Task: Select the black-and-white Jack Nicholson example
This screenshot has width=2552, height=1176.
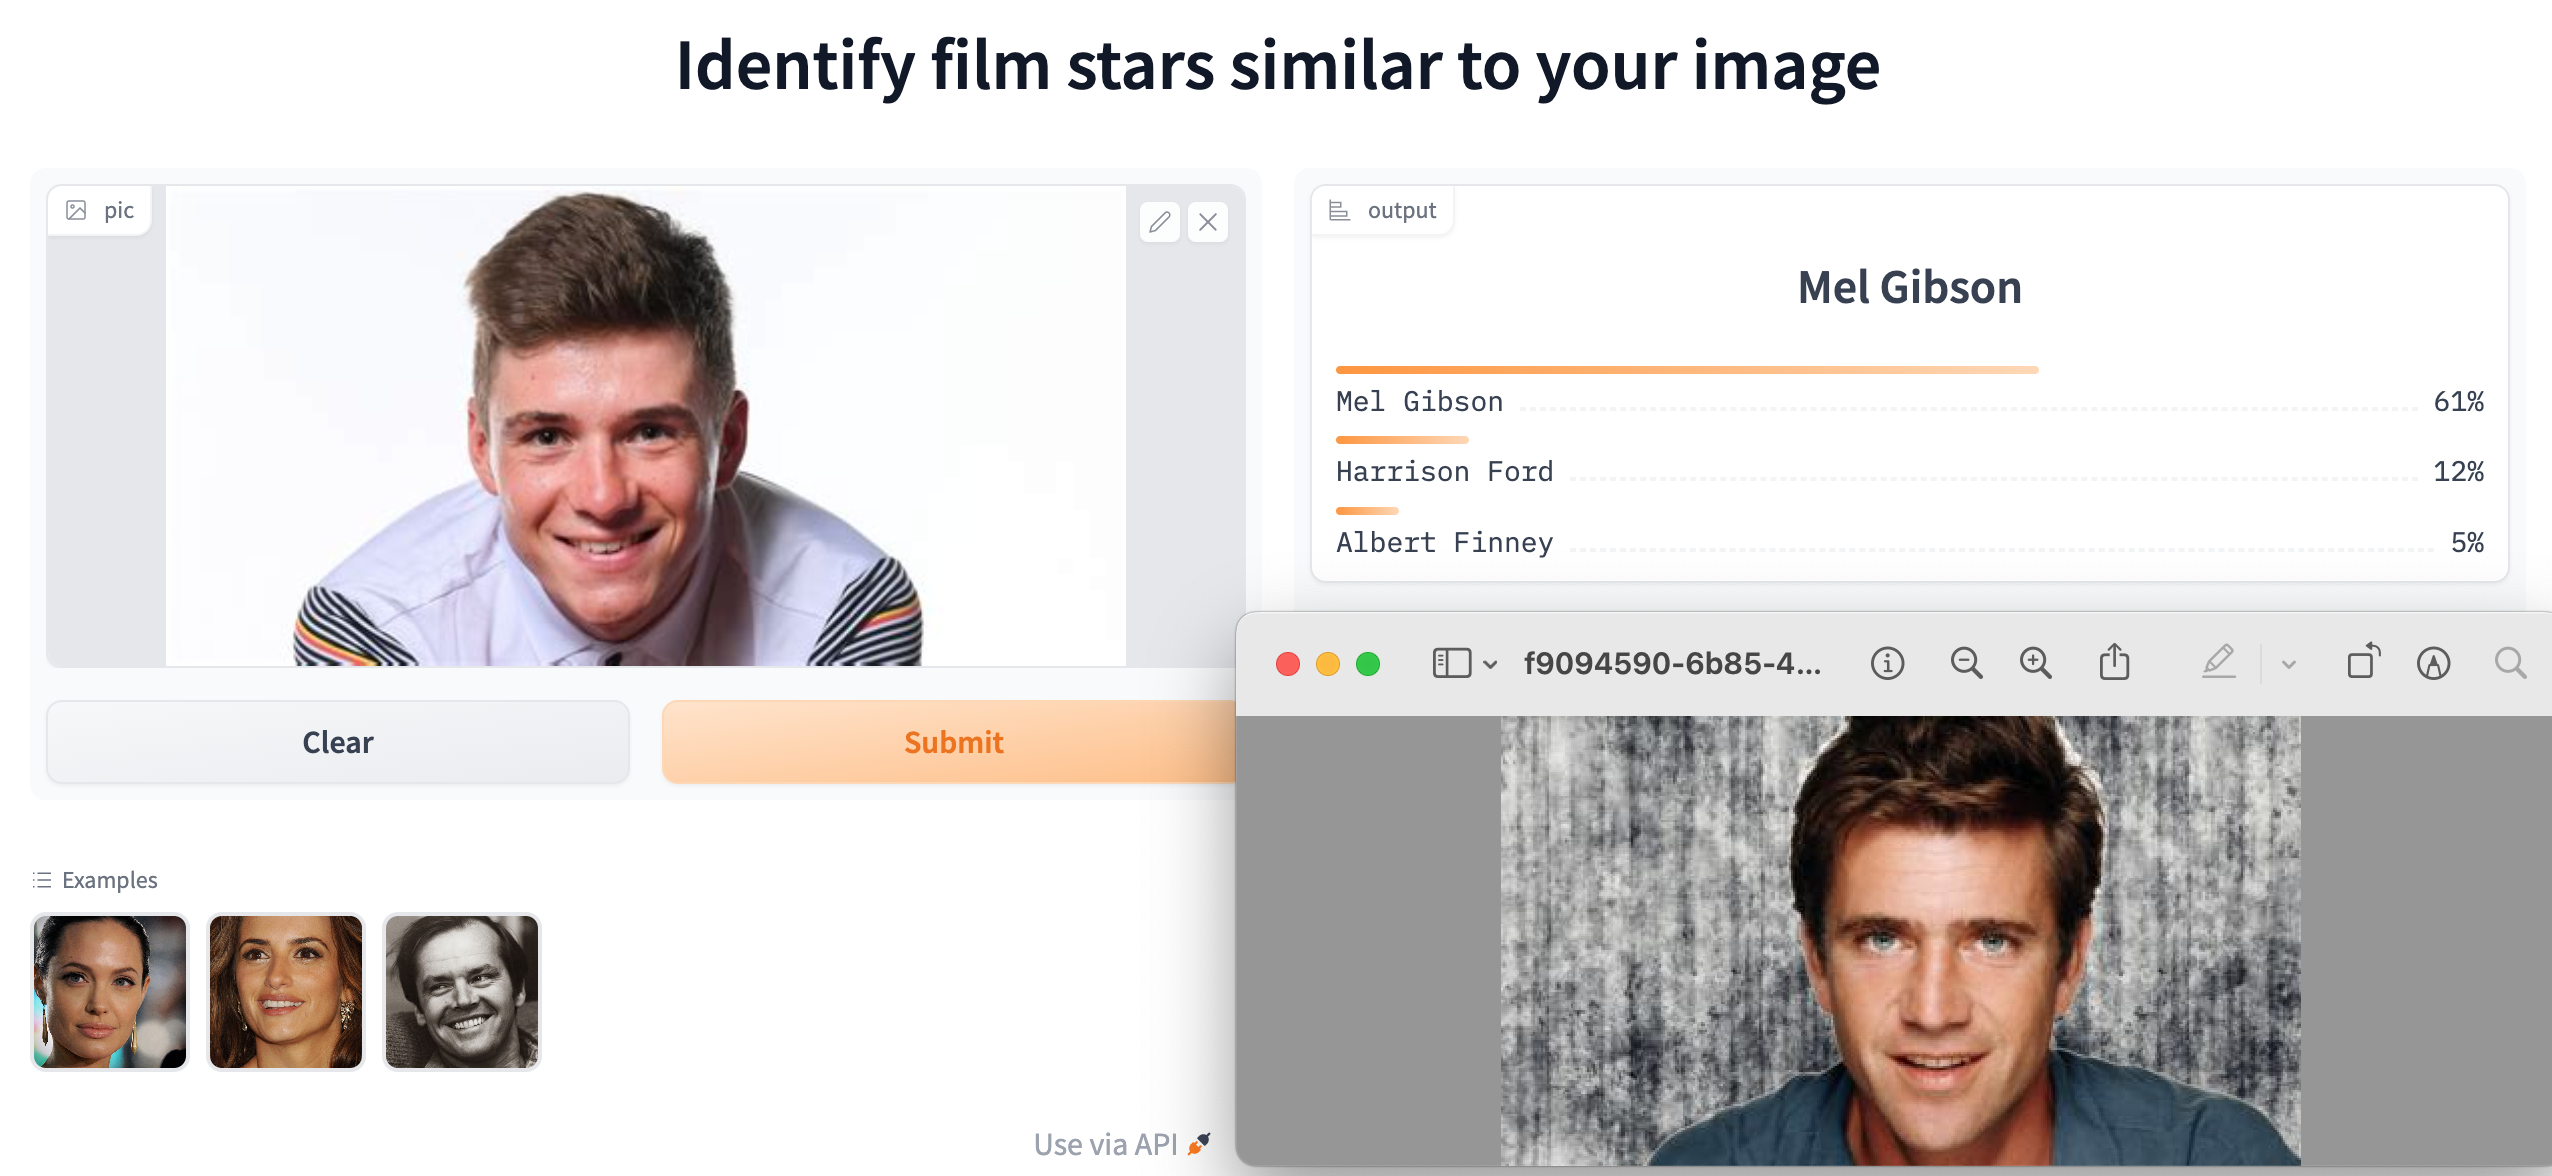Action: point(462,991)
